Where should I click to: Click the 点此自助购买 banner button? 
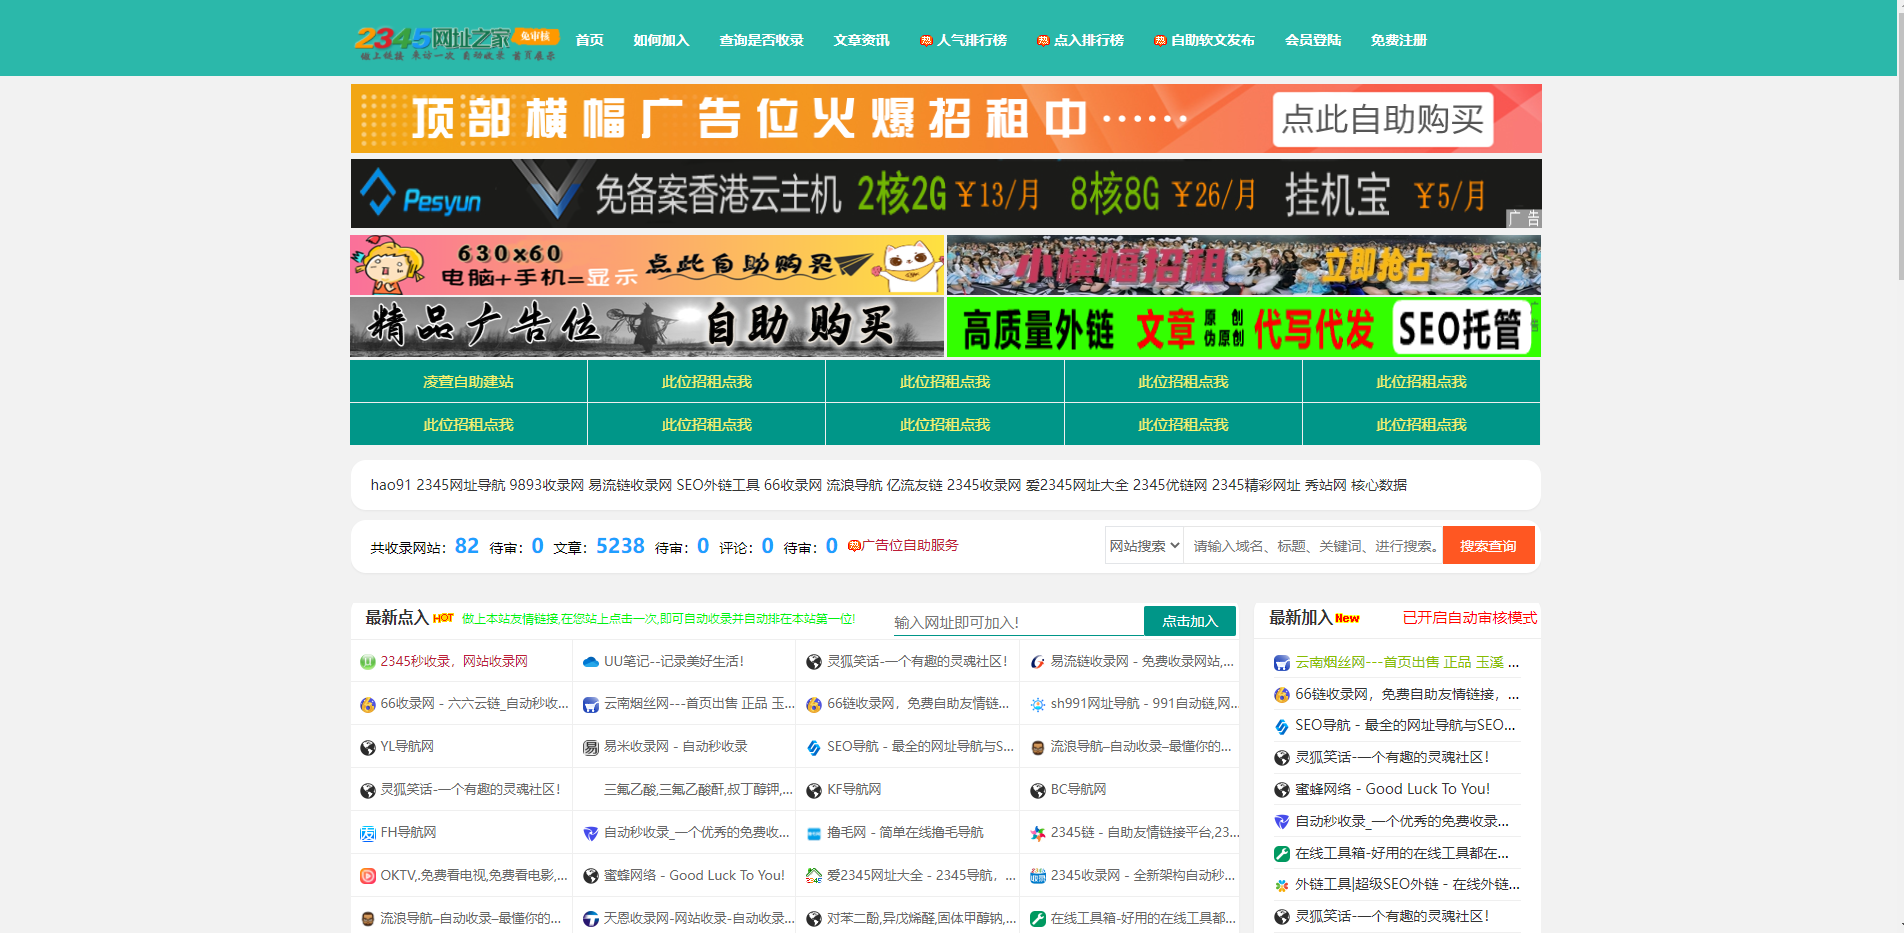point(1383,119)
